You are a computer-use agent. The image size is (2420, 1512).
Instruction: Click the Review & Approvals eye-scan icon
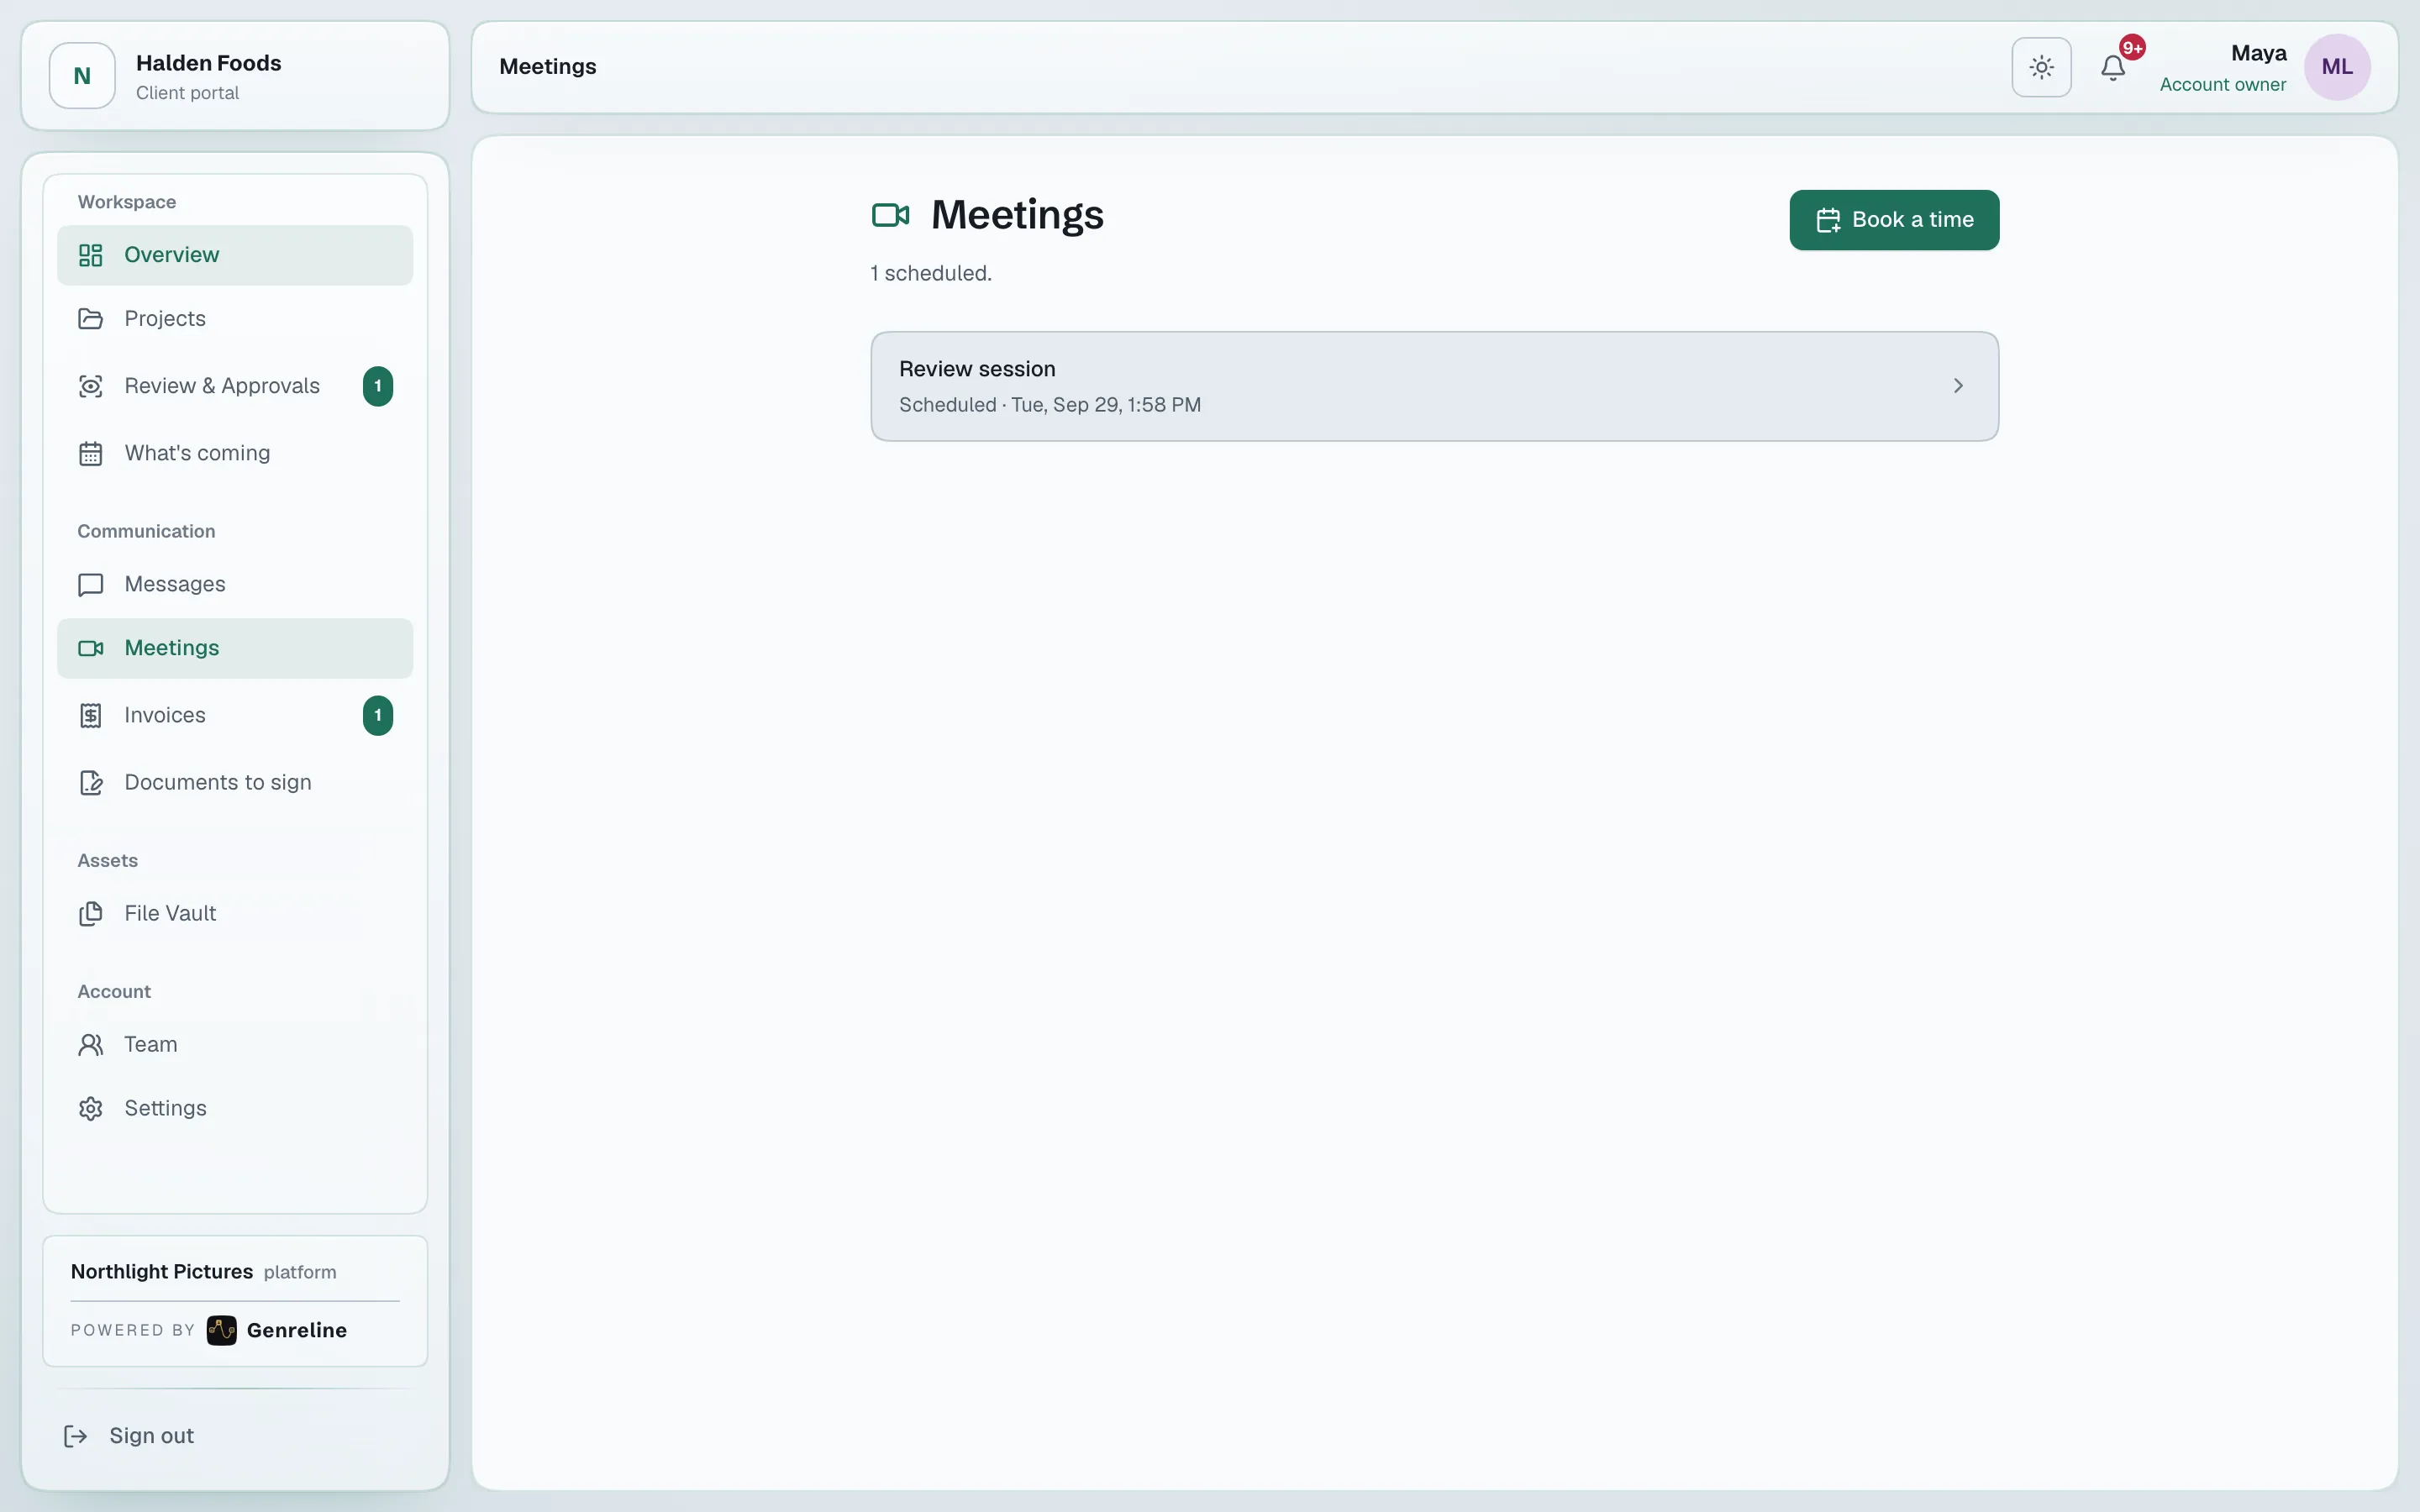pyautogui.click(x=91, y=386)
